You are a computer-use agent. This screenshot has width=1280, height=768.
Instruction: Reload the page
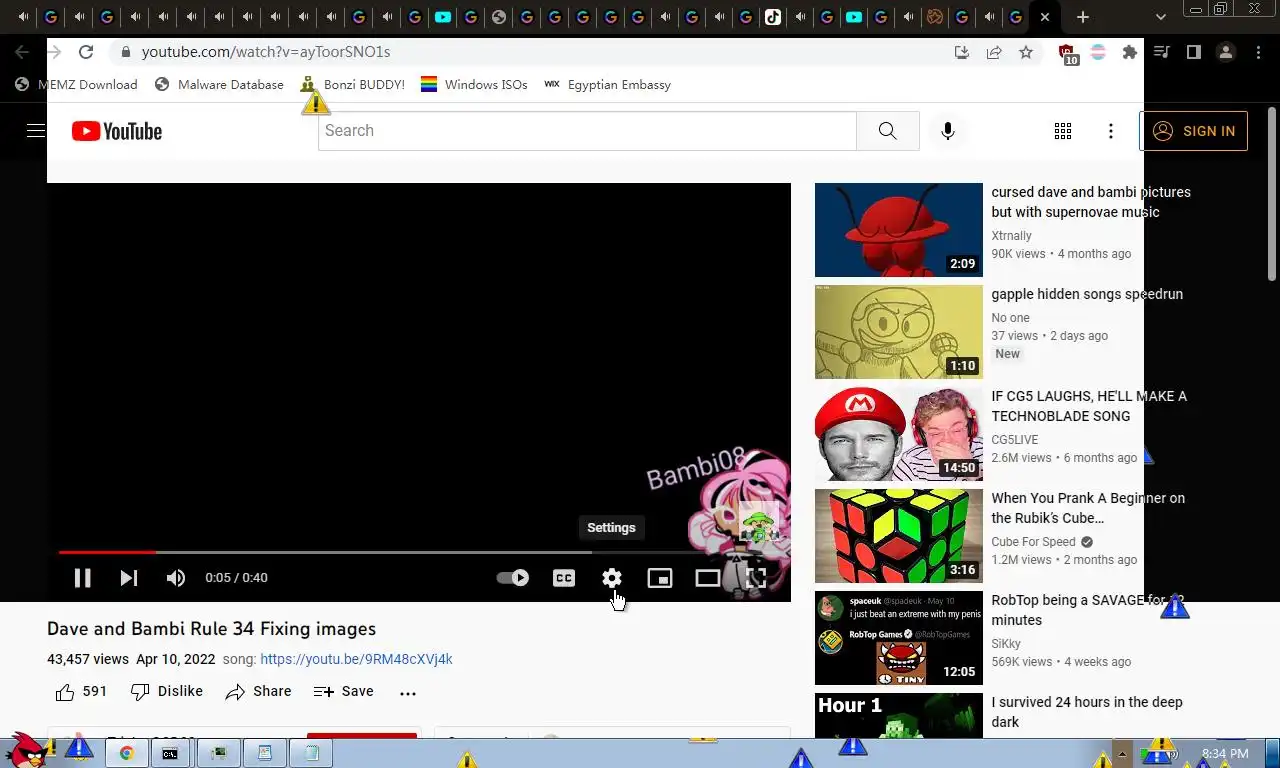pos(86,52)
